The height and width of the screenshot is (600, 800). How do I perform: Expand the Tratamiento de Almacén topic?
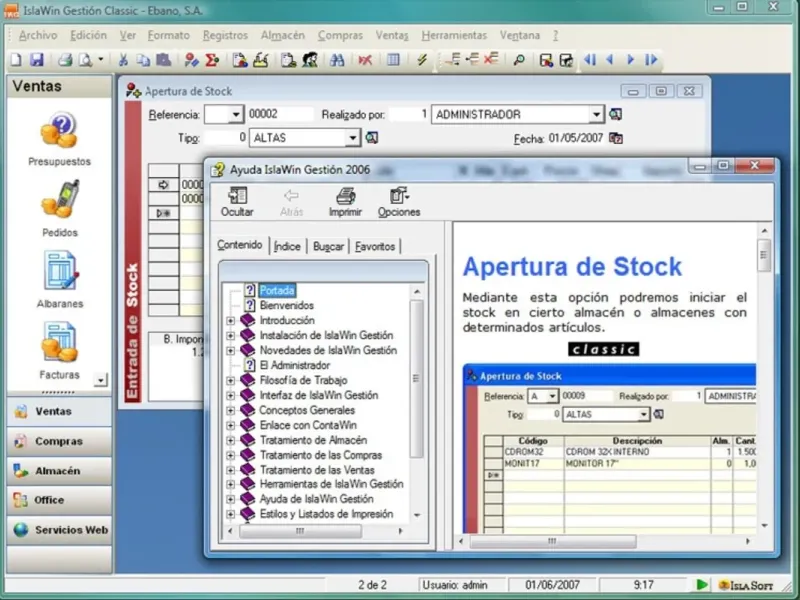pyautogui.click(x=231, y=440)
